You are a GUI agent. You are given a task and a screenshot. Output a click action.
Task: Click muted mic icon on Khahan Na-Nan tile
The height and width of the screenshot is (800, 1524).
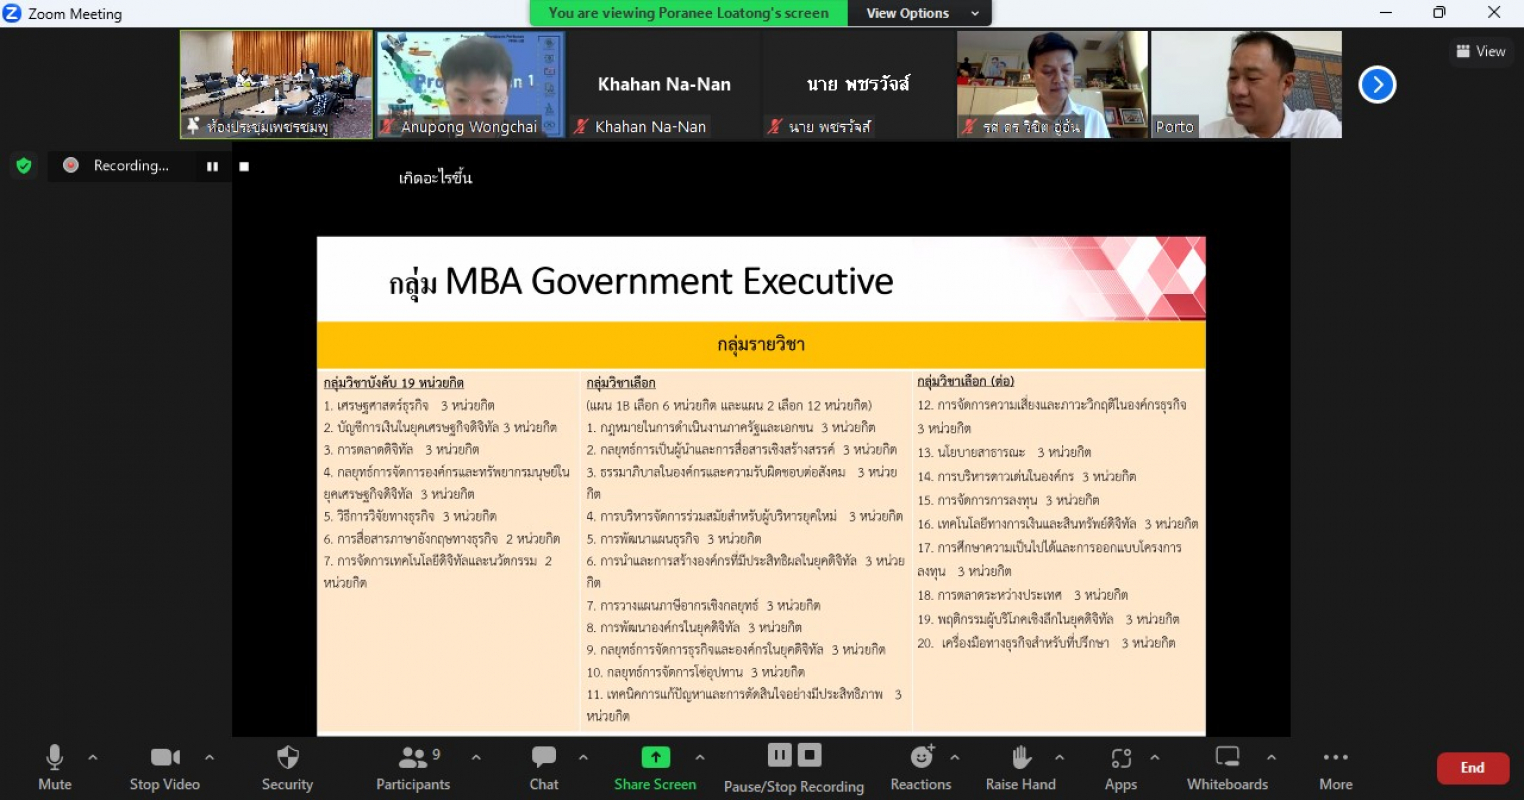[x=580, y=126]
